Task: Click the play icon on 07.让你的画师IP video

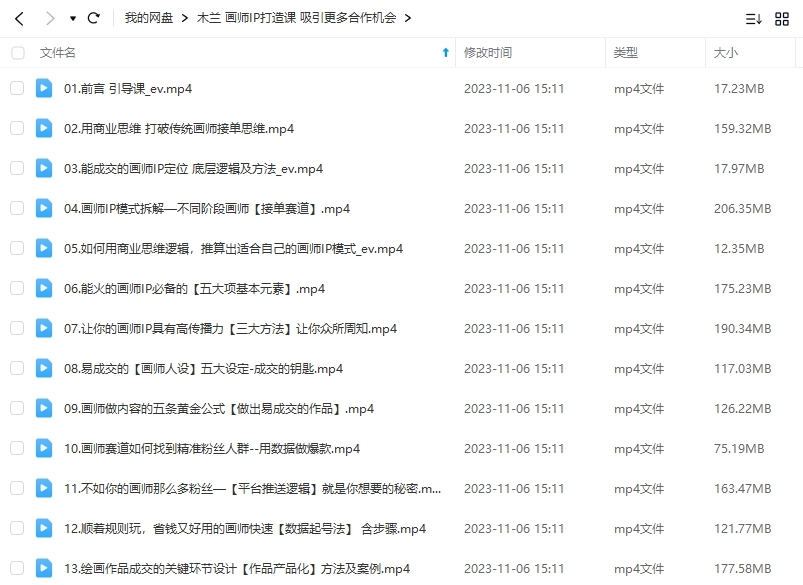Action: (42, 328)
